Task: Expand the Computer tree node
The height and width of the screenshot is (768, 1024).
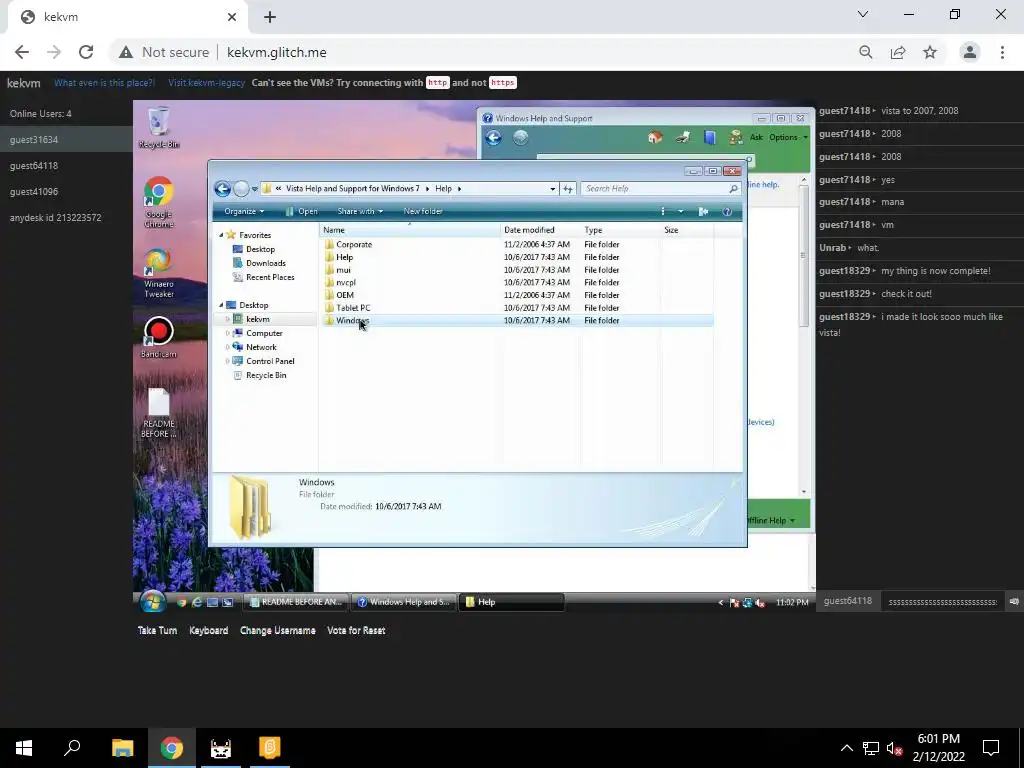Action: (x=227, y=333)
